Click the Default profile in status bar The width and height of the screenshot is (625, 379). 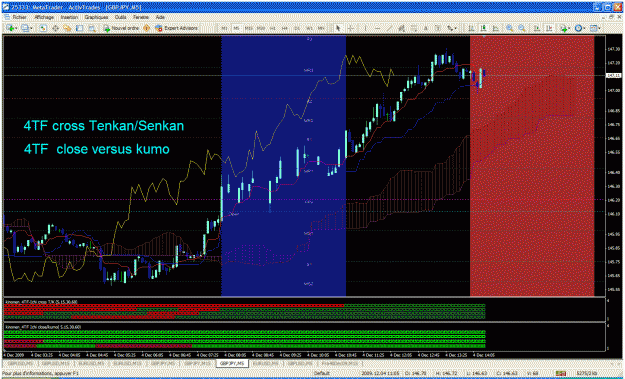click(x=322, y=373)
